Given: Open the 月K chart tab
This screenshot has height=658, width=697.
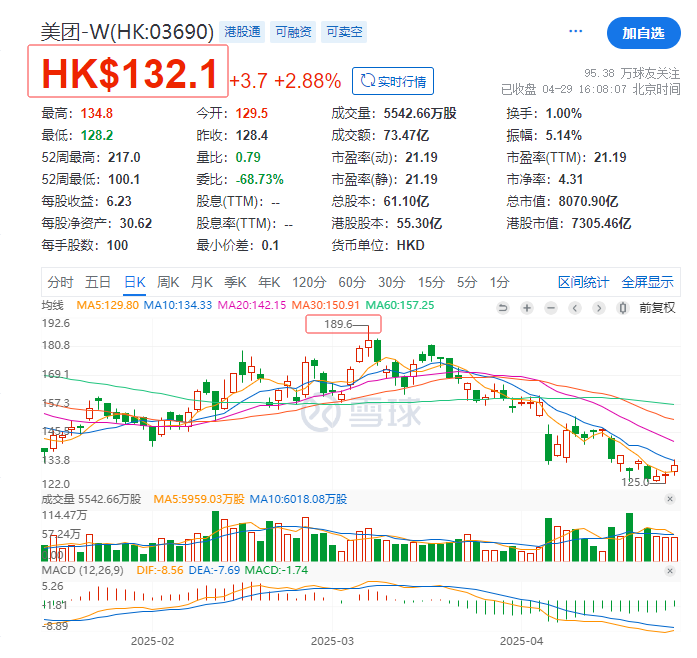Looking at the screenshot, I should 201,282.
